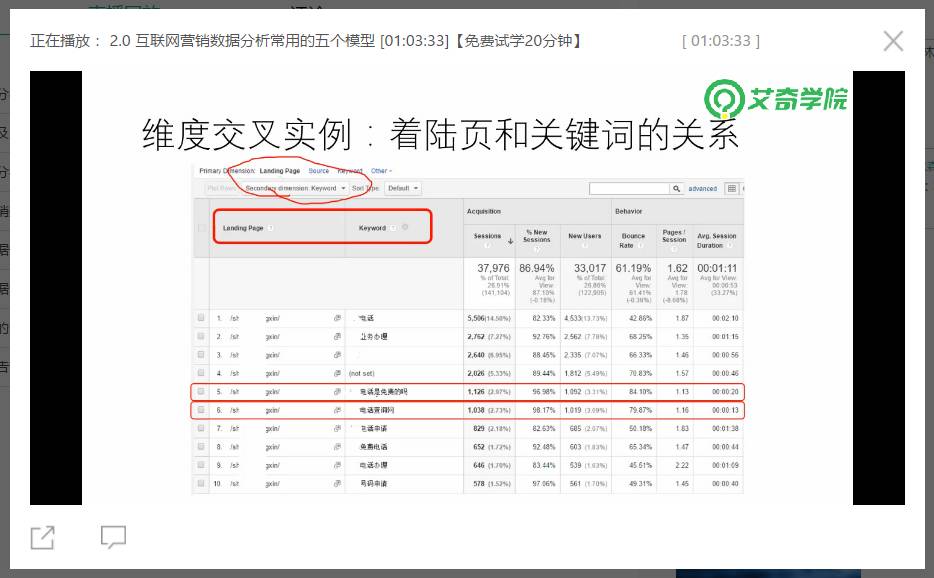Viewport: 934px width, 578px height.
Task: Click the now-playing title 互联网营销数据分析常用的五个模型
Action: tap(256, 41)
